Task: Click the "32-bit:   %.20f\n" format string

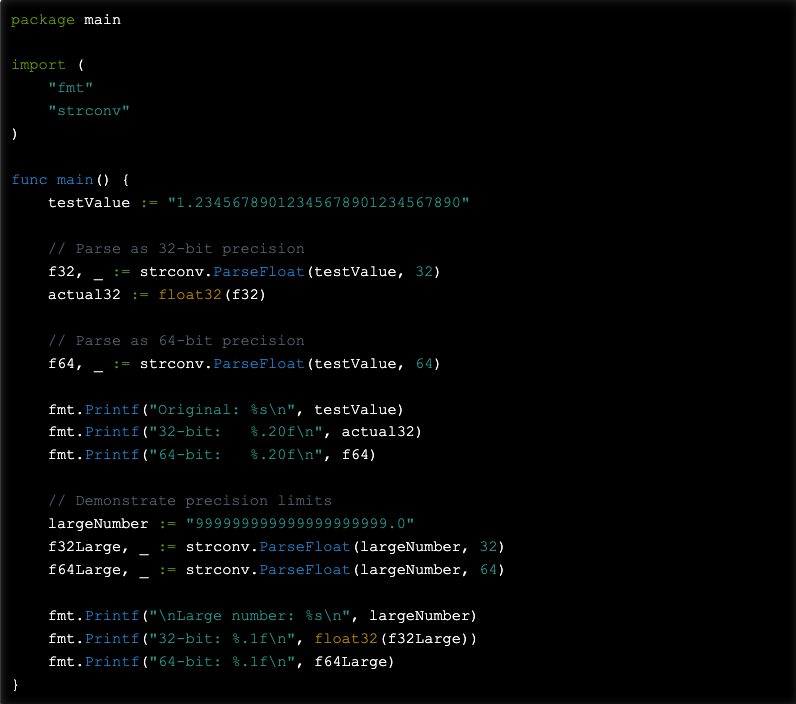Action: pyautogui.click(x=222, y=433)
